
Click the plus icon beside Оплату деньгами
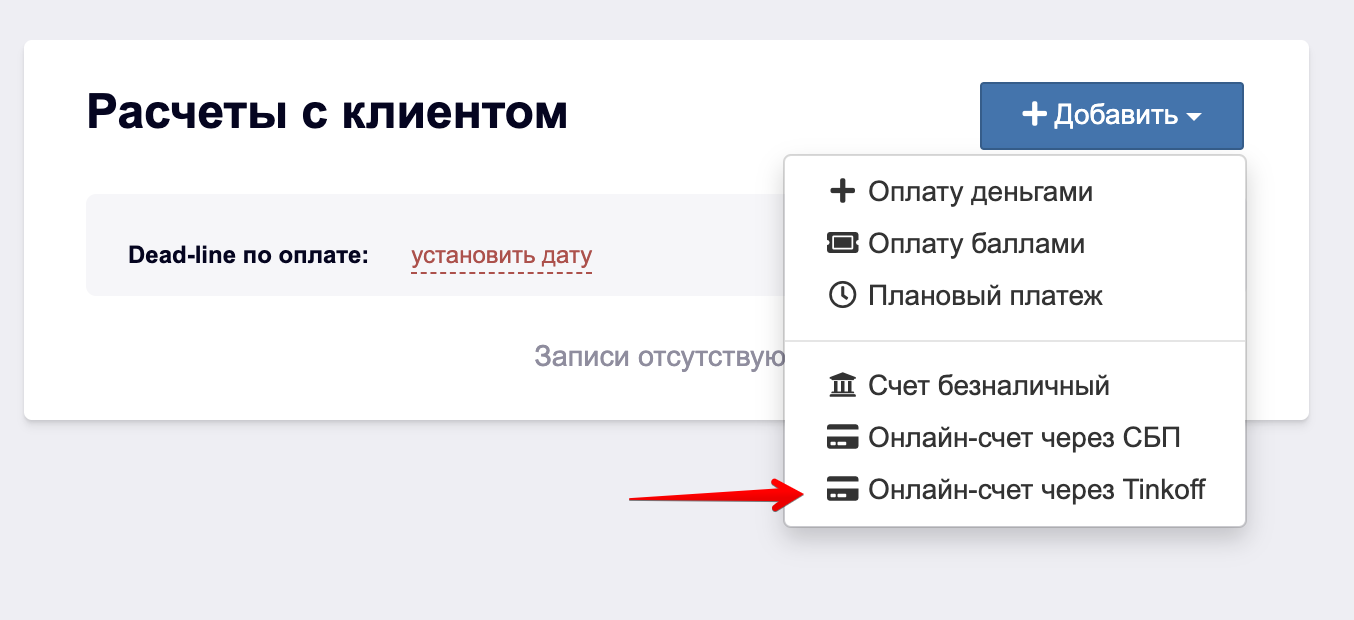click(x=843, y=191)
